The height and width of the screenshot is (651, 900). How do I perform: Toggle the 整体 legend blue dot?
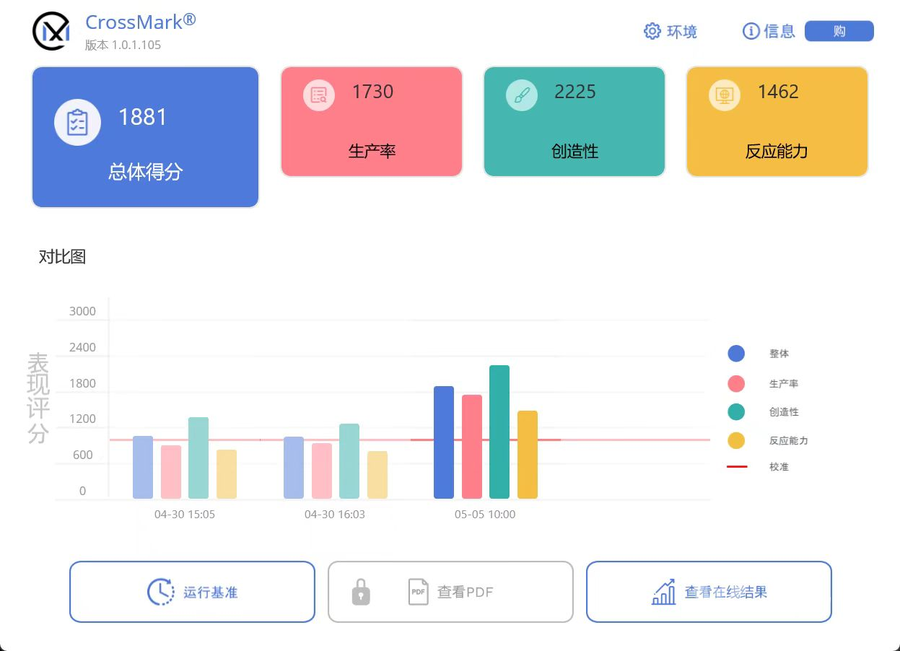tap(736, 353)
